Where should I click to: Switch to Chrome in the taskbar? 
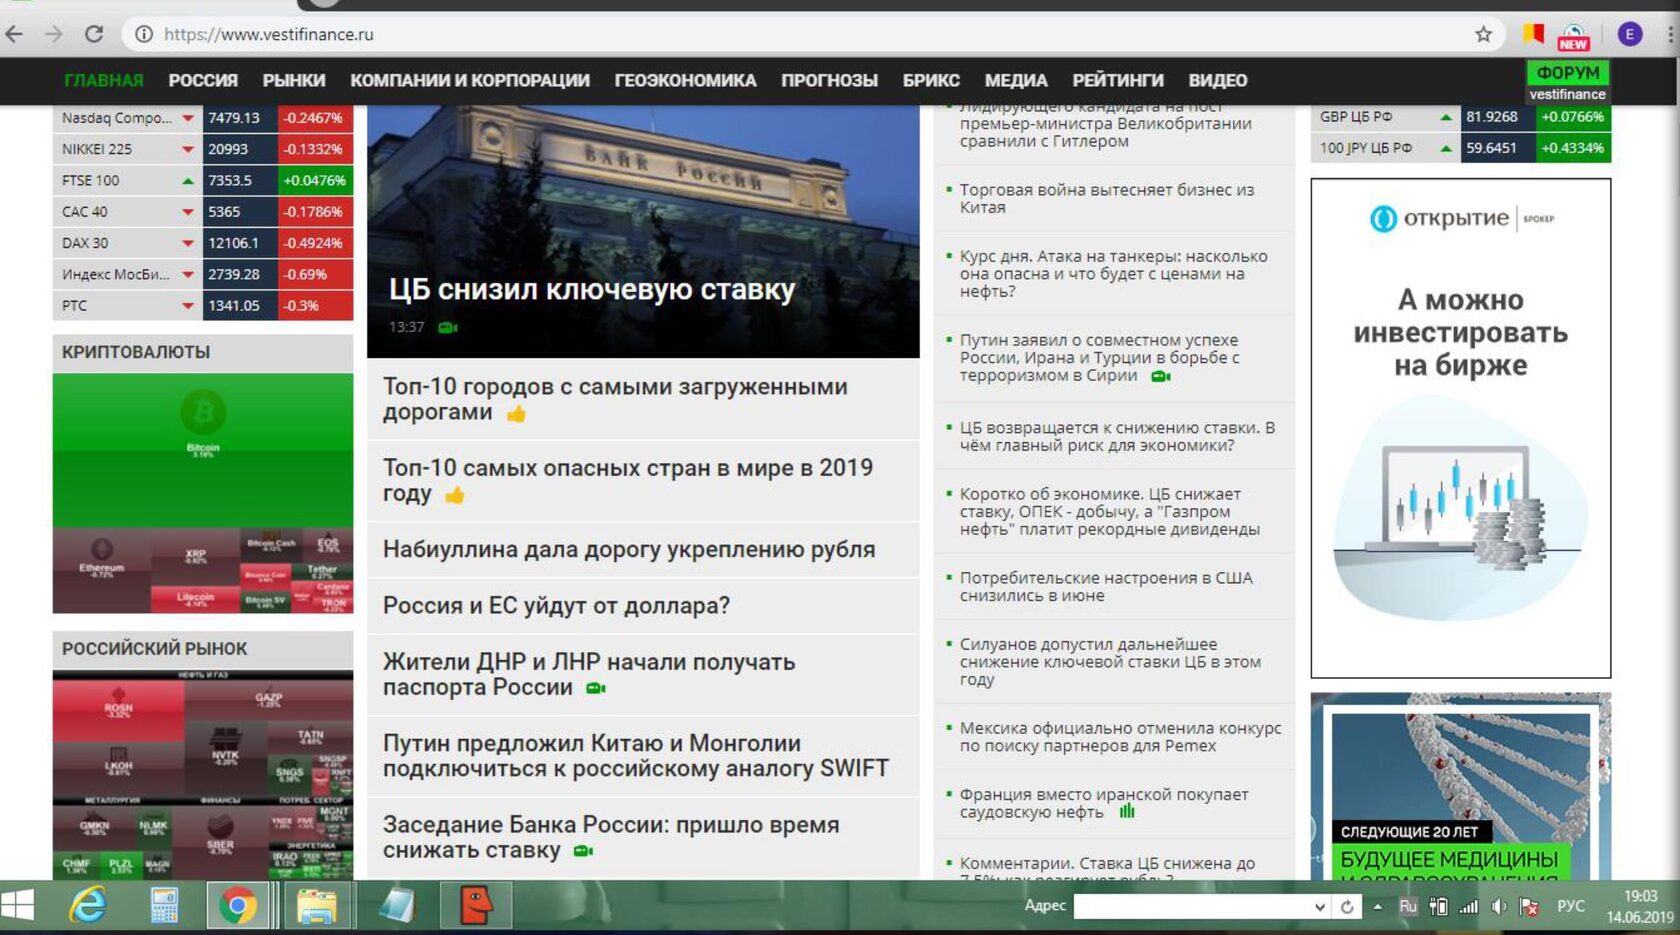[238, 906]
